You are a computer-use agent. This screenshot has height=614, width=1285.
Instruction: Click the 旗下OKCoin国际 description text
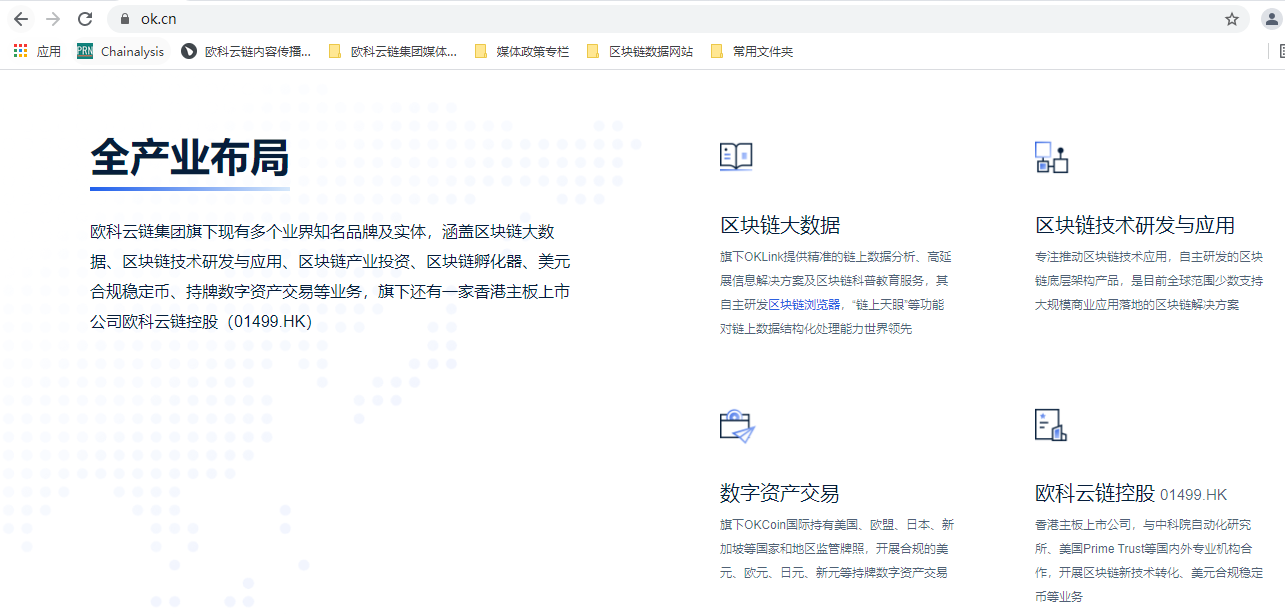coord(837,549)
